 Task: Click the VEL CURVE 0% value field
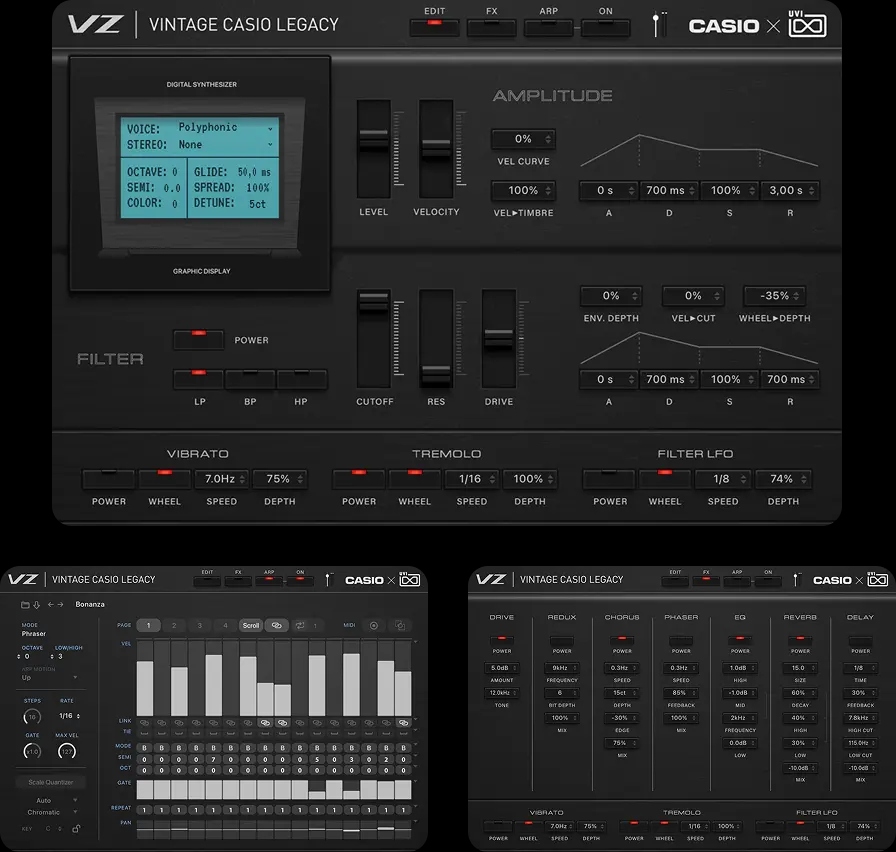pyautogui.click(x=522, y=139)
